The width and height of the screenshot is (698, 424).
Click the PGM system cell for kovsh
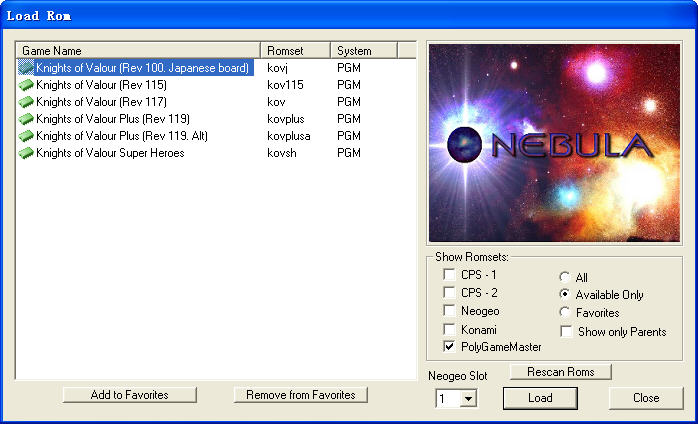tap(349, 153)
